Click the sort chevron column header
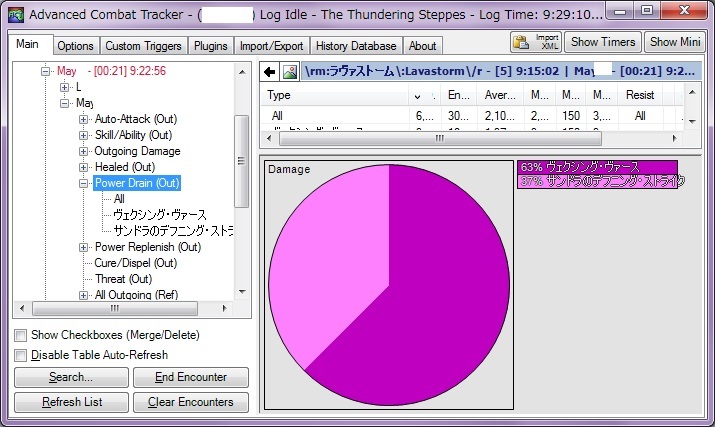Viewport: 715px width, 427px height. coord(424,95)
